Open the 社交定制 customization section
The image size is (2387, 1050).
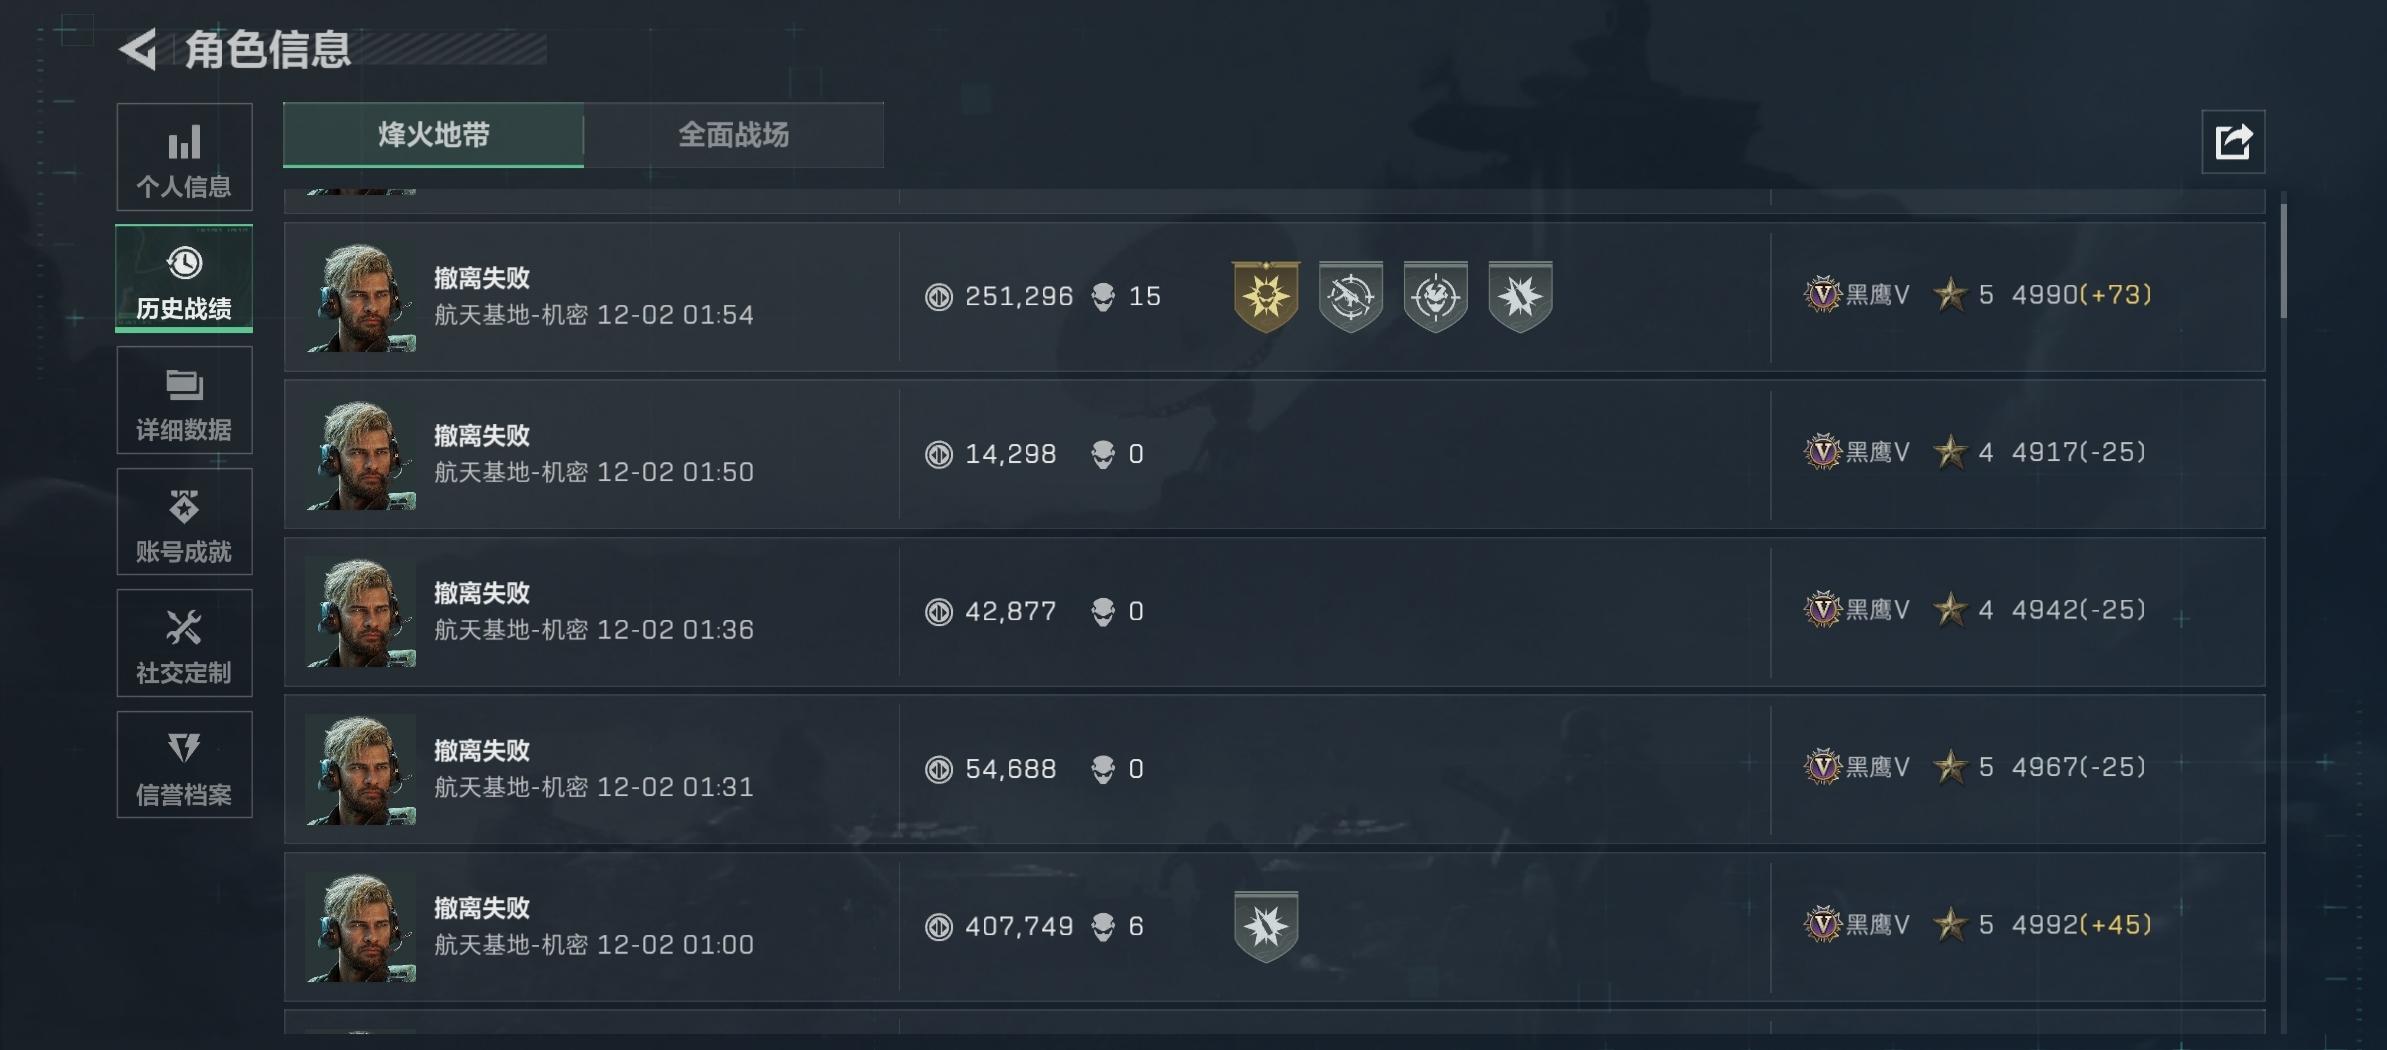[x=184, y=643]
